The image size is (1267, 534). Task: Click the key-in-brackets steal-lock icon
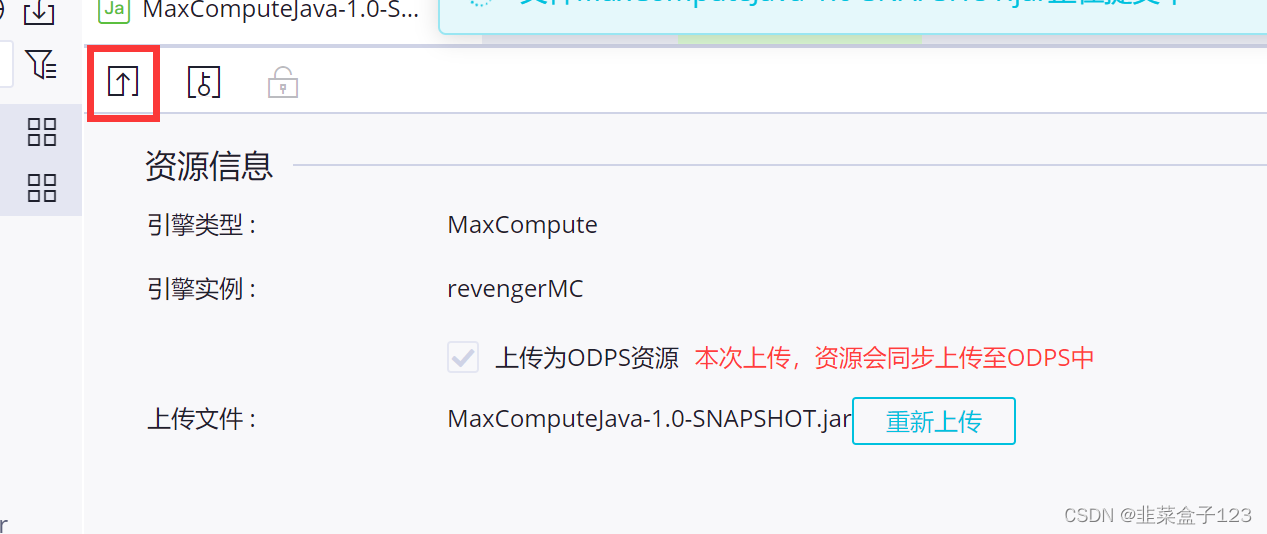[x=204, y=82]
